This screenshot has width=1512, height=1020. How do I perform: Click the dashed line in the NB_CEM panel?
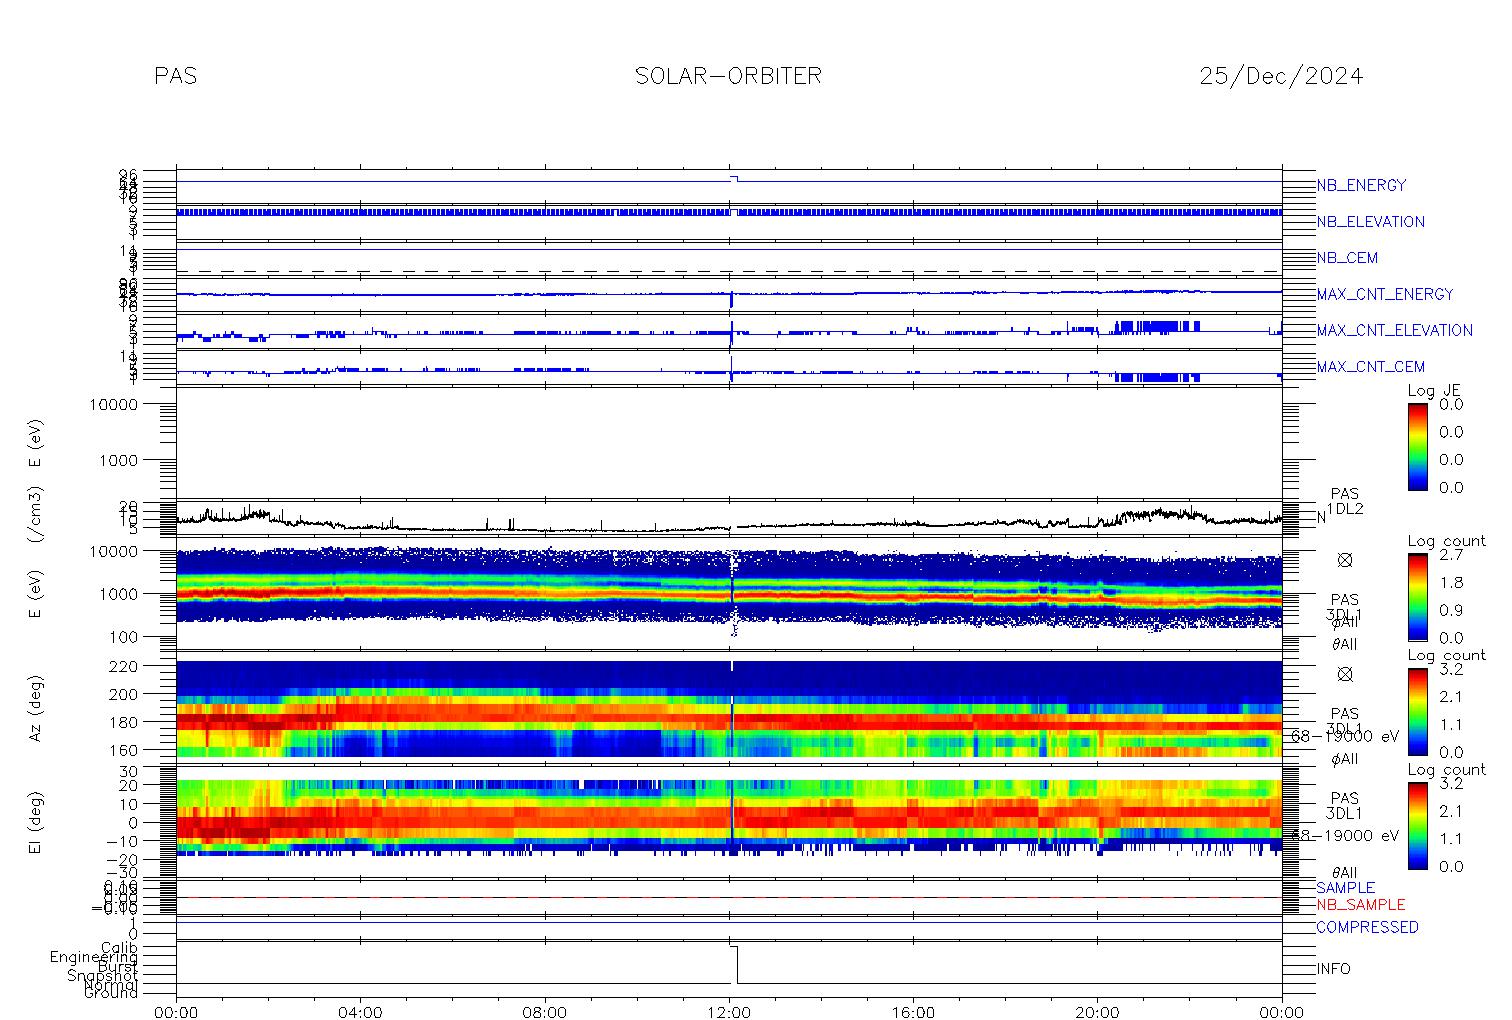click(729, 271)
